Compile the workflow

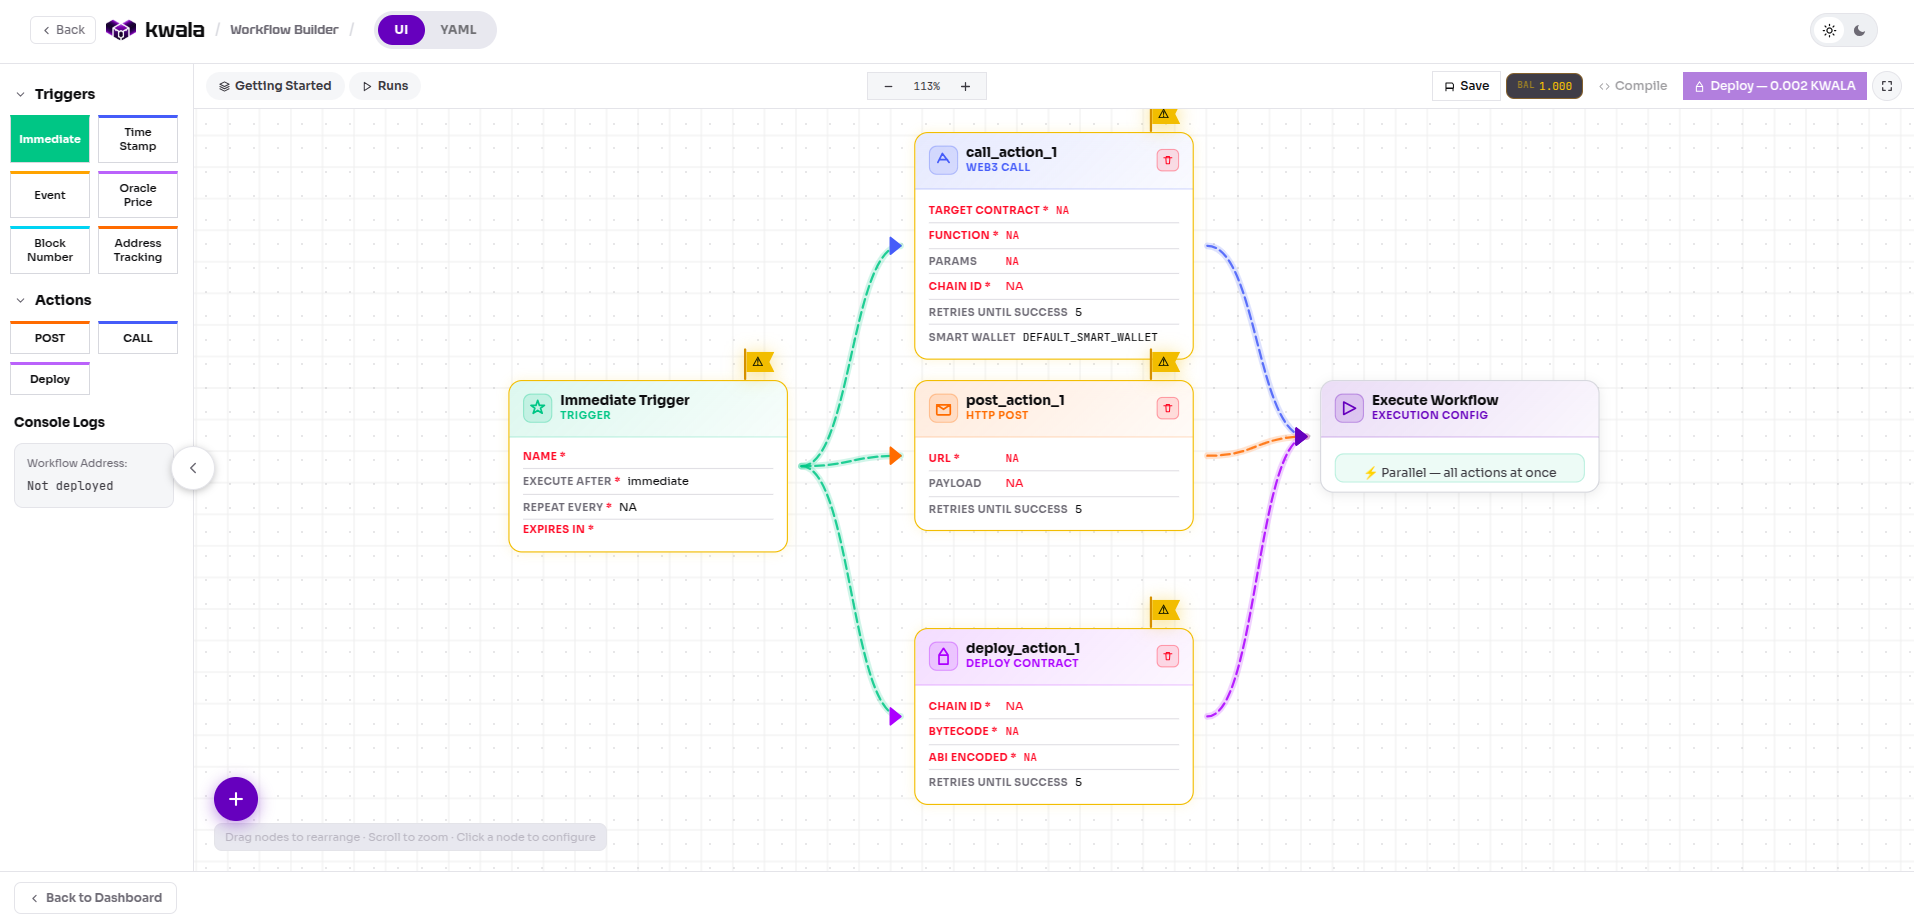1633,86
